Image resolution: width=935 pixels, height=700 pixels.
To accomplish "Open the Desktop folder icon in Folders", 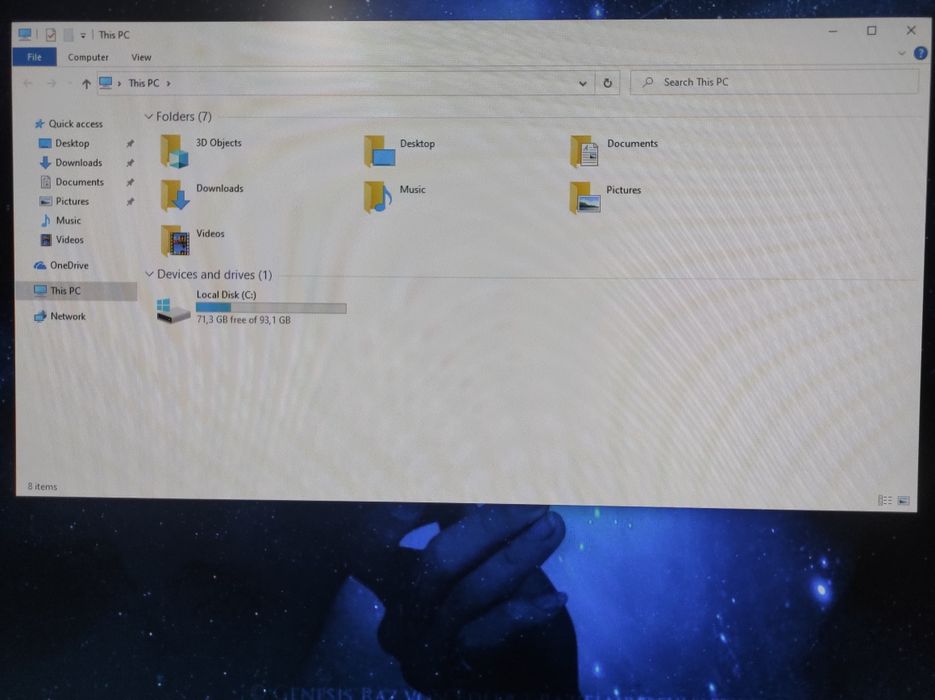I will pyautogui.click(x=379, y=151).
